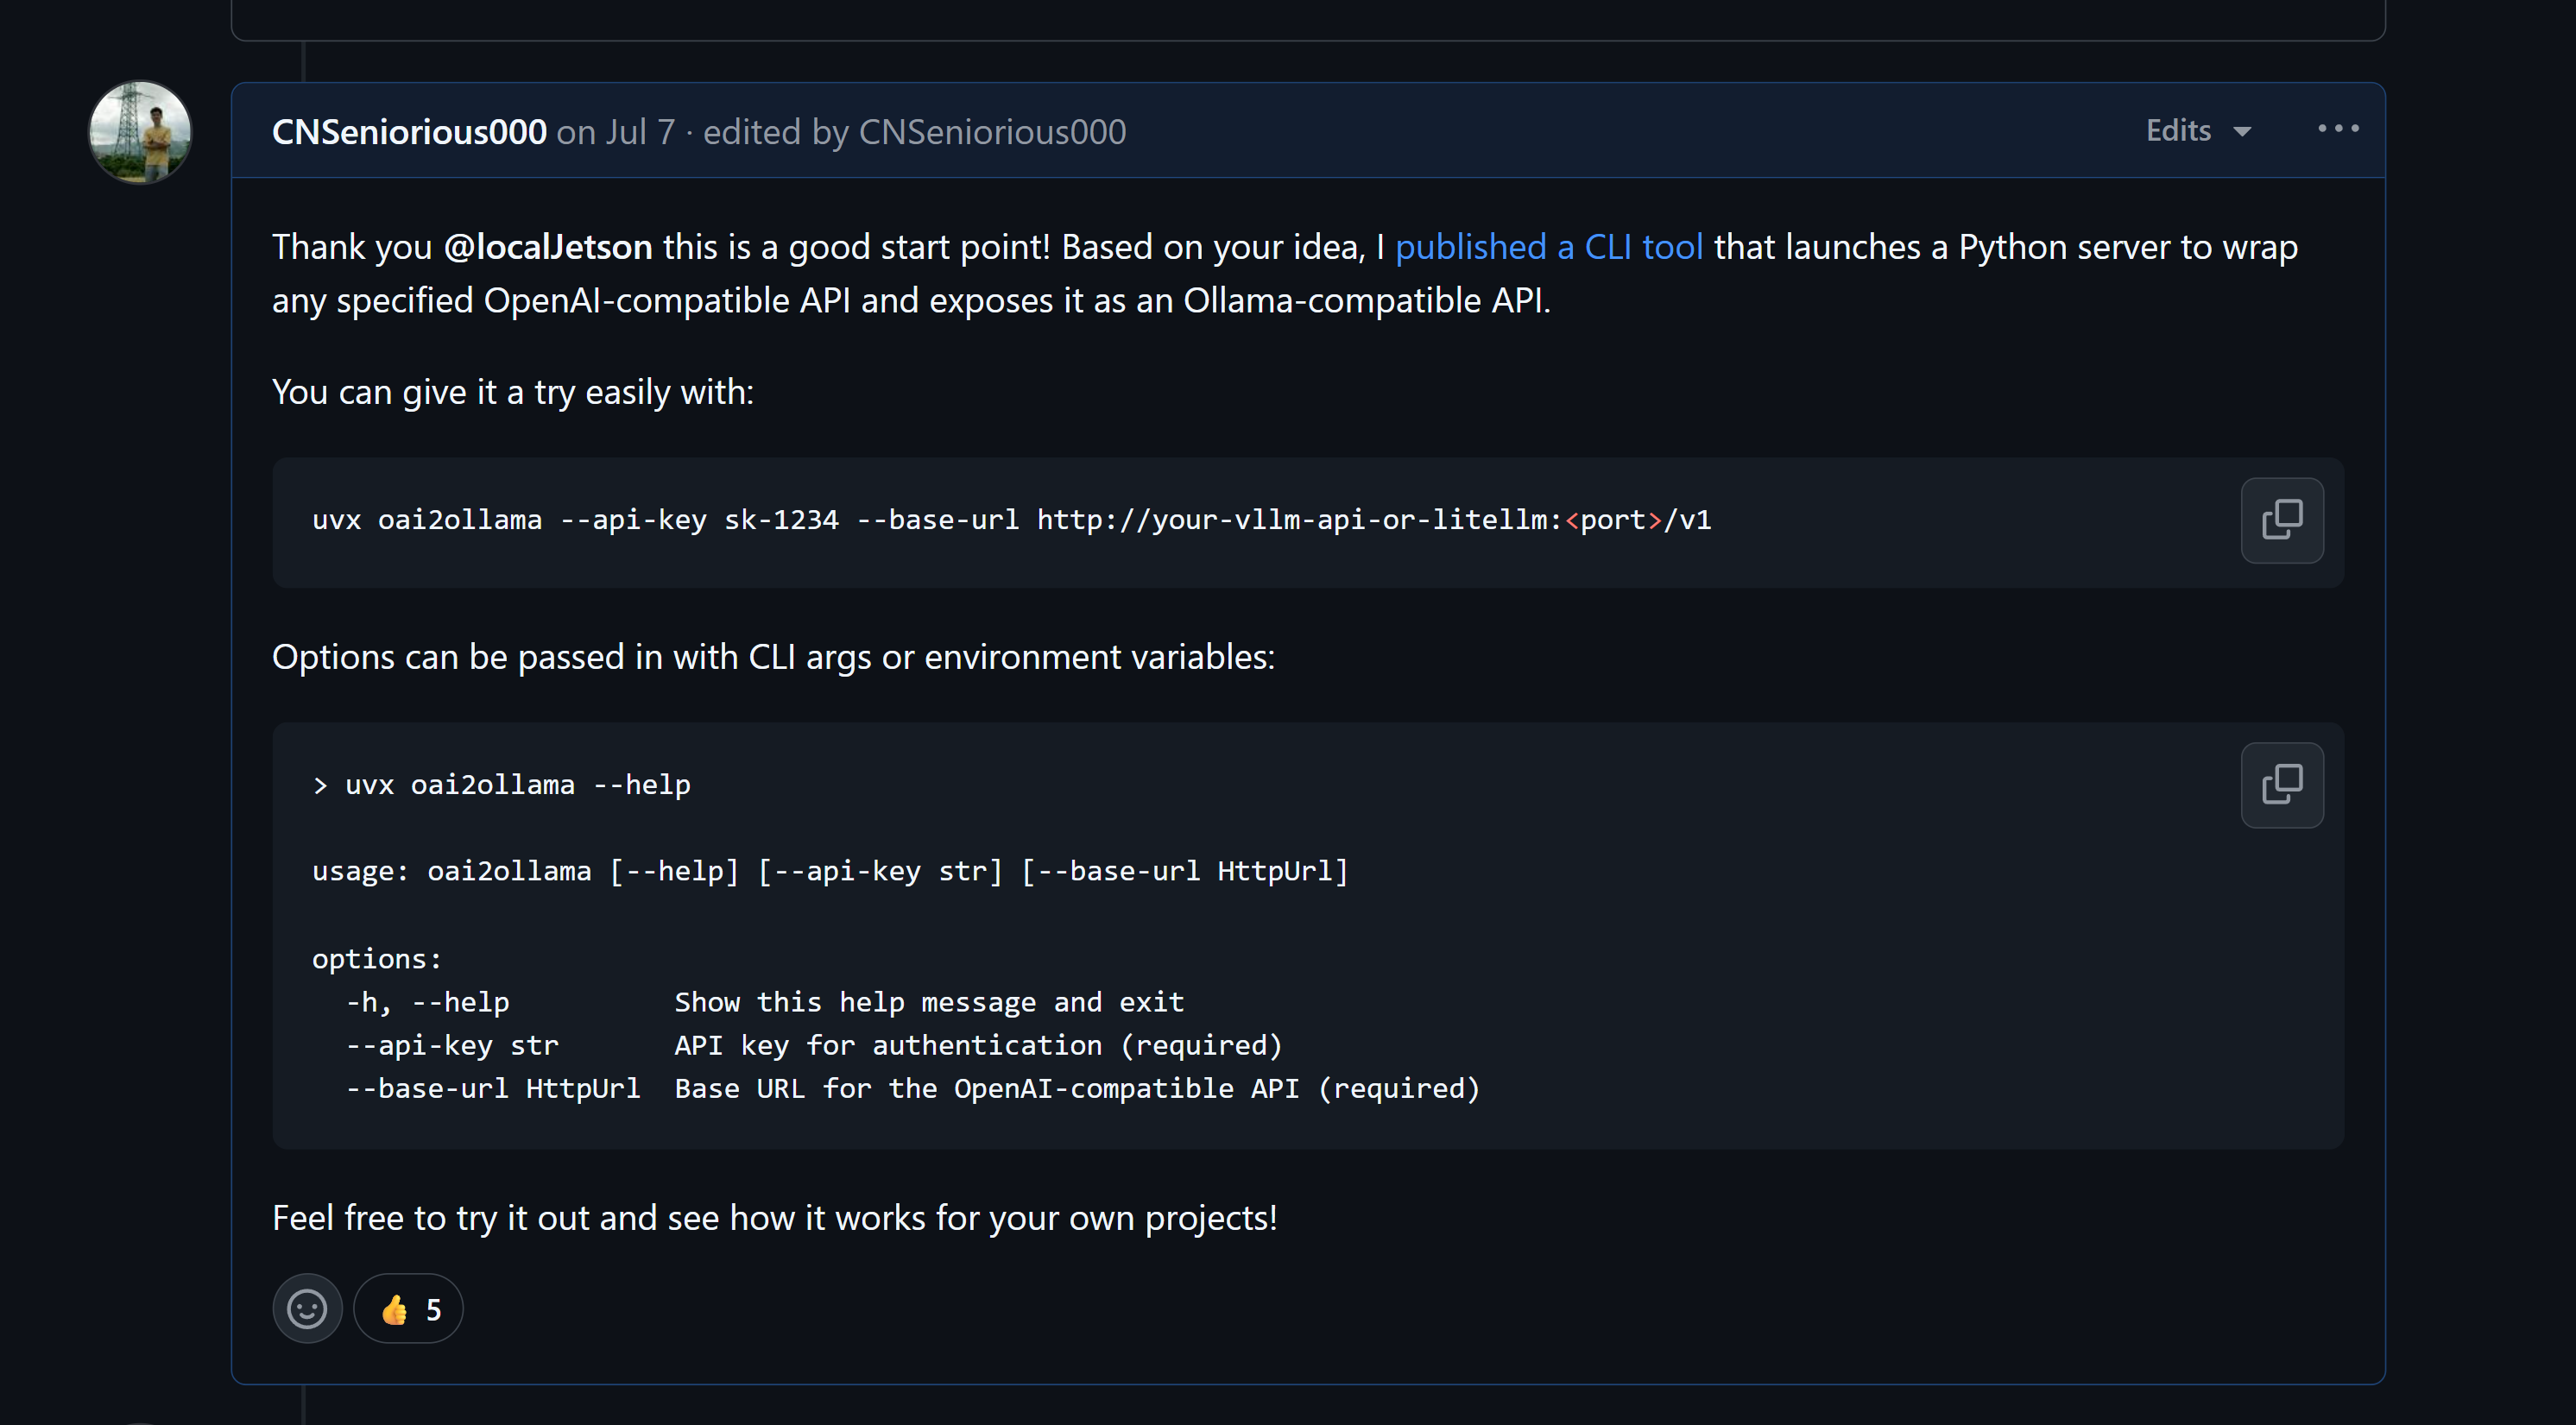Click the '> uvx oai2ollama --help' prompt line
Image resolution: width=2576 pixels, height=1425 pixels.
(x=501, y=785)
